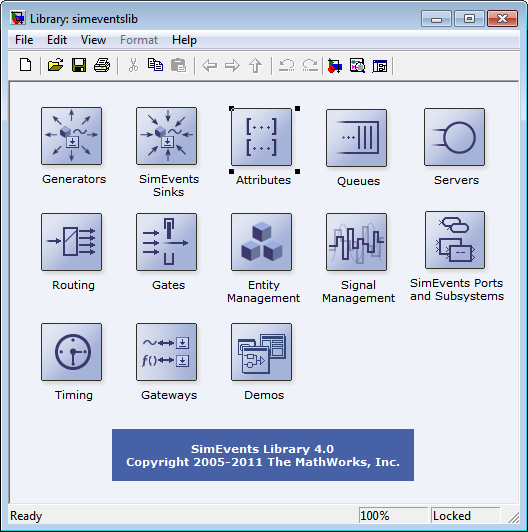Open the Timing library block

(71, 352)
